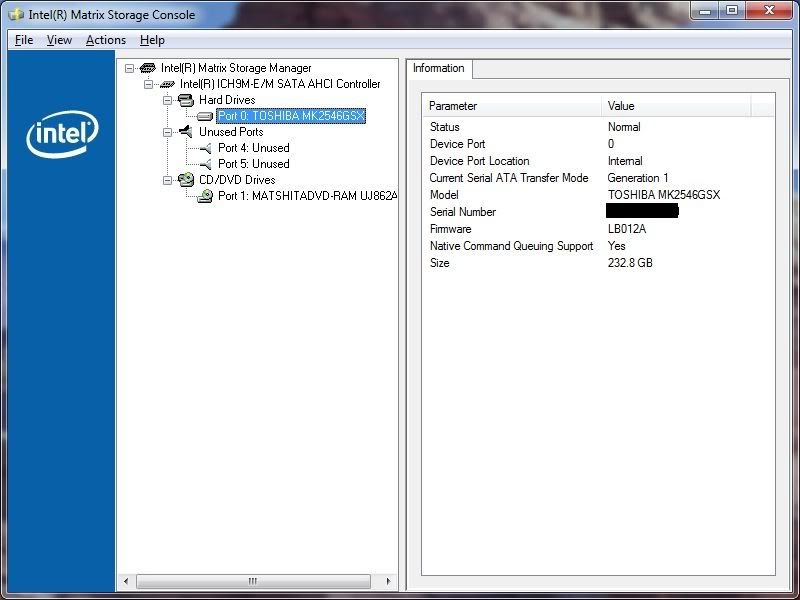Screen dimensions: 800x600
Task: Close the Matrix Storage Console window
Action: [769, 11]
